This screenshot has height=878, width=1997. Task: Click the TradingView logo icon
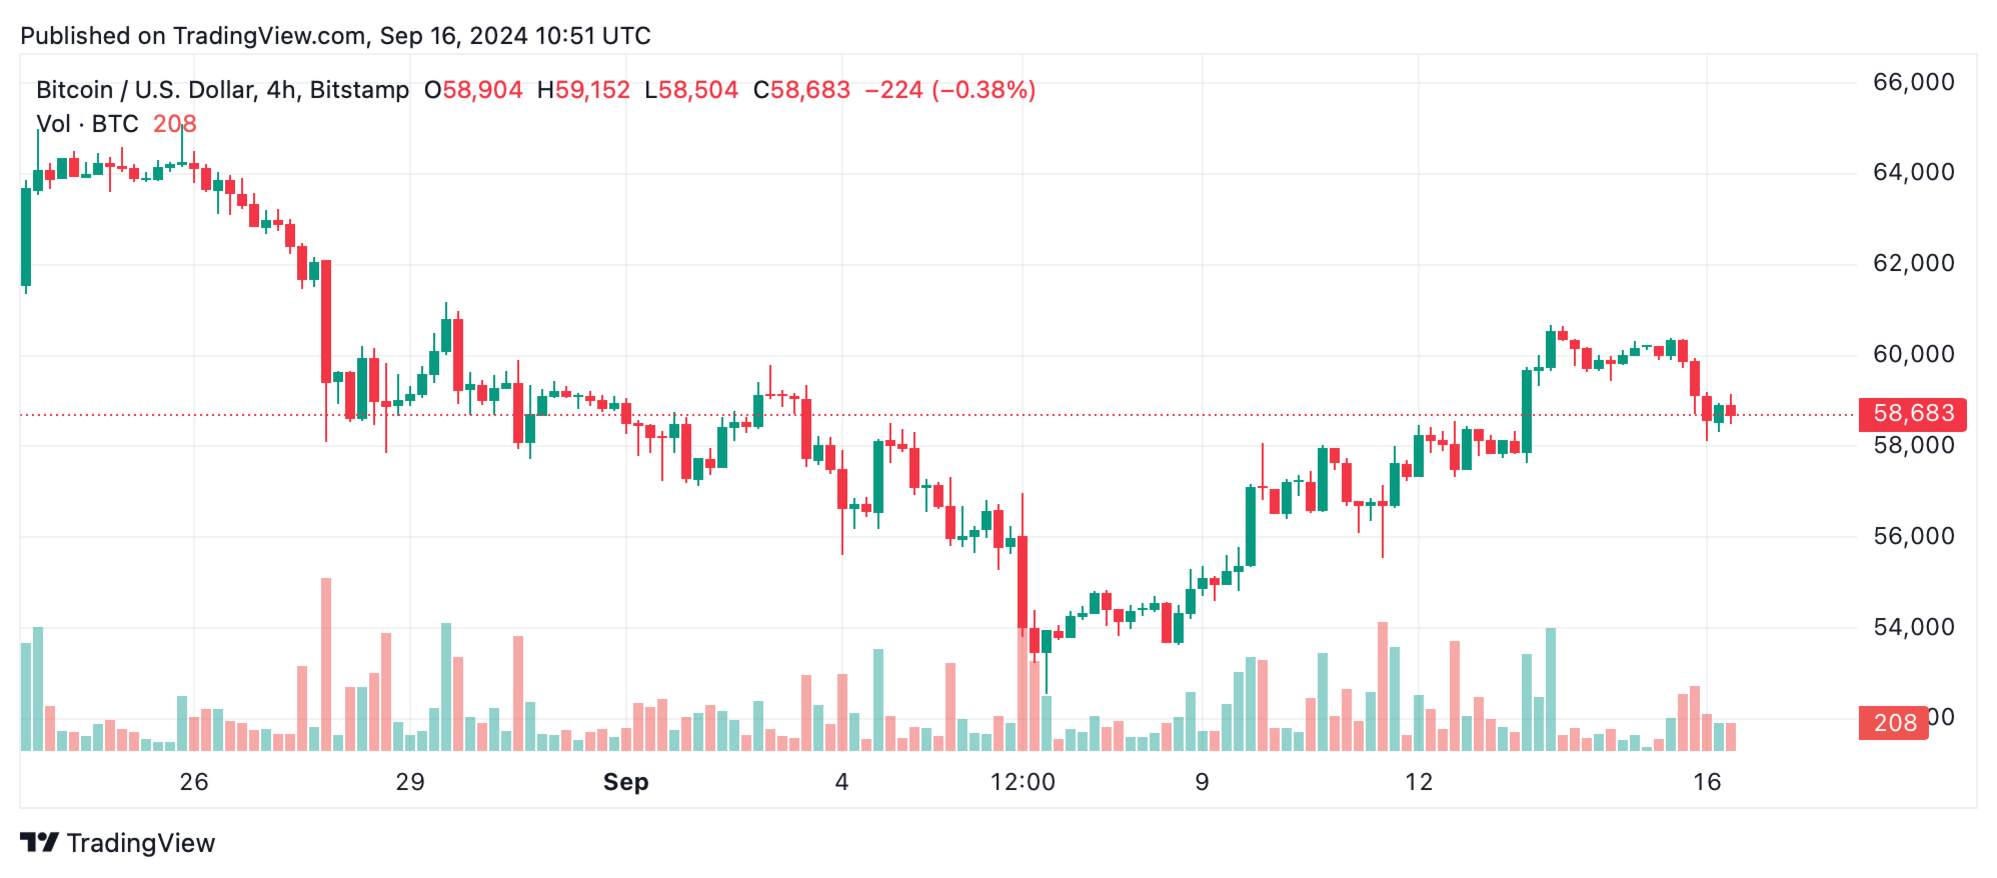39,843
